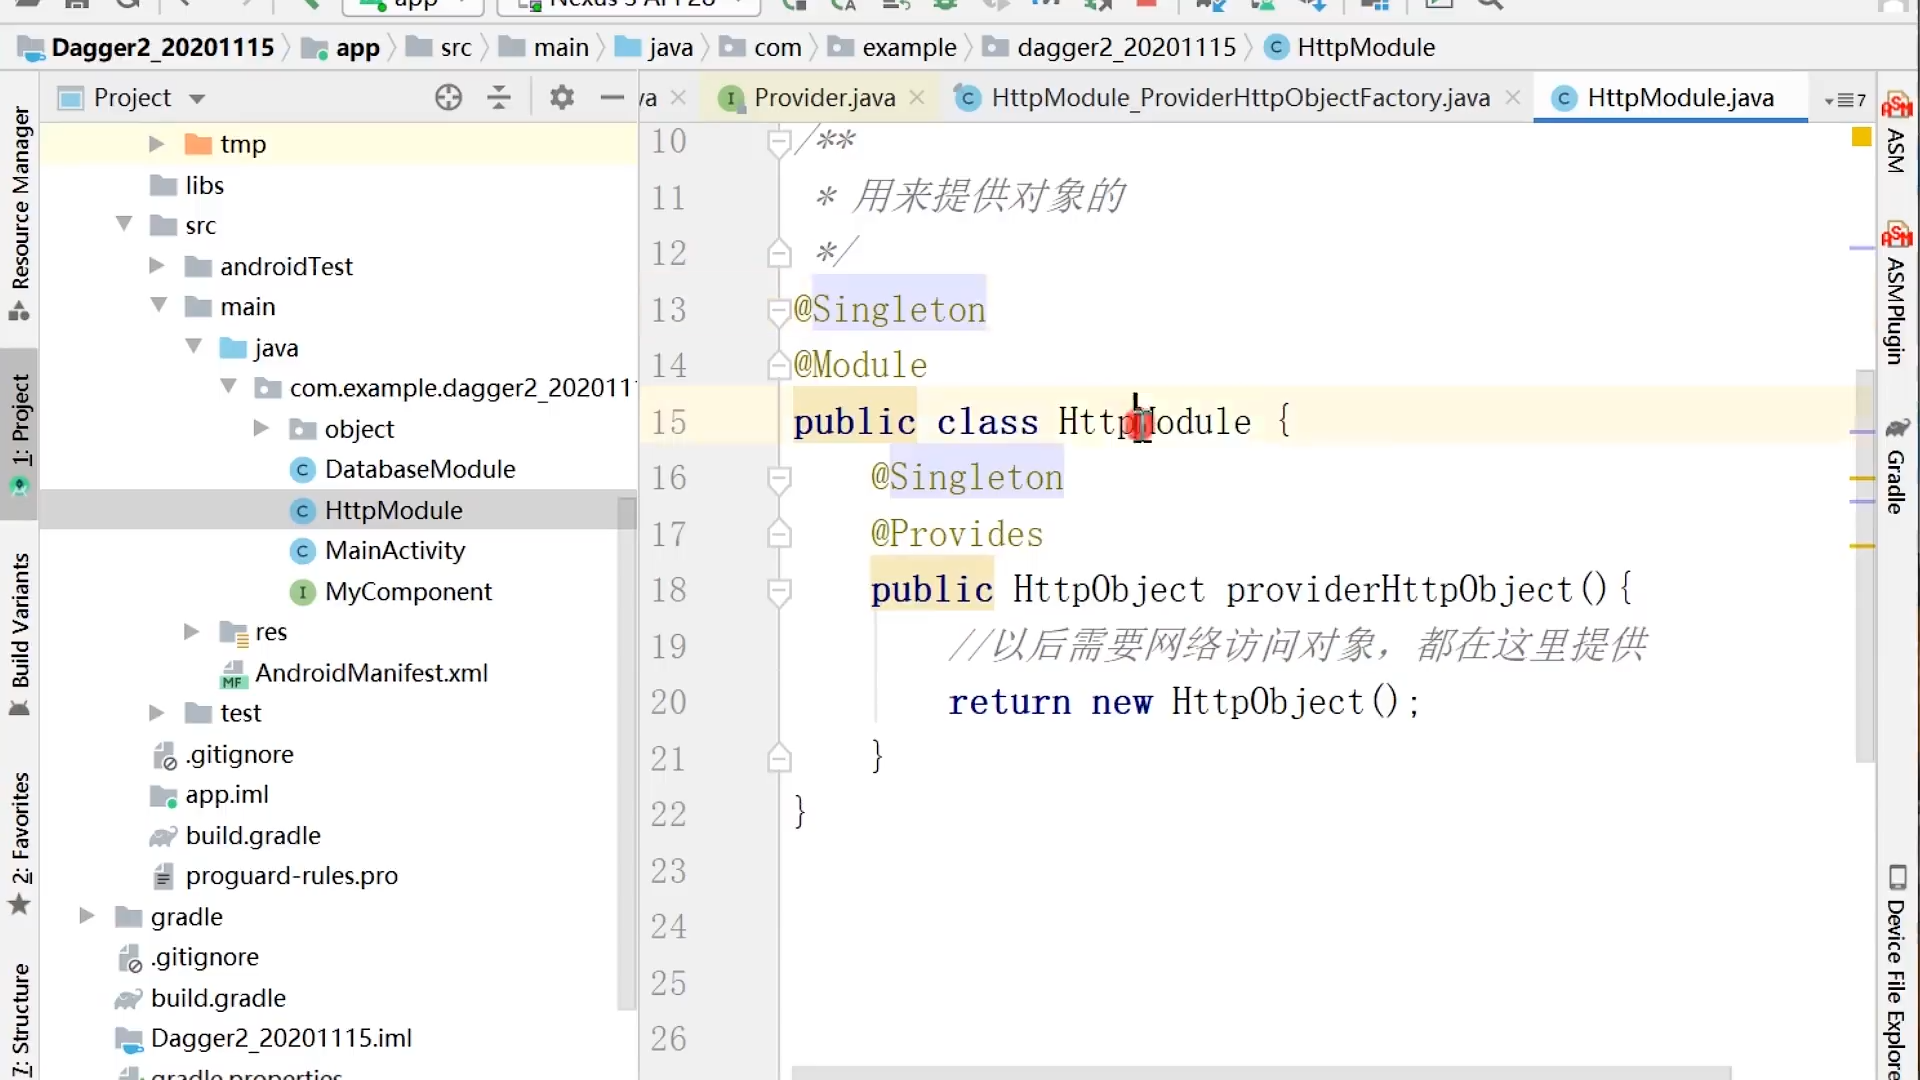Click the collapse all icon in Project panel
This screenshot has width=1920, height=1080.
point(499,97)
